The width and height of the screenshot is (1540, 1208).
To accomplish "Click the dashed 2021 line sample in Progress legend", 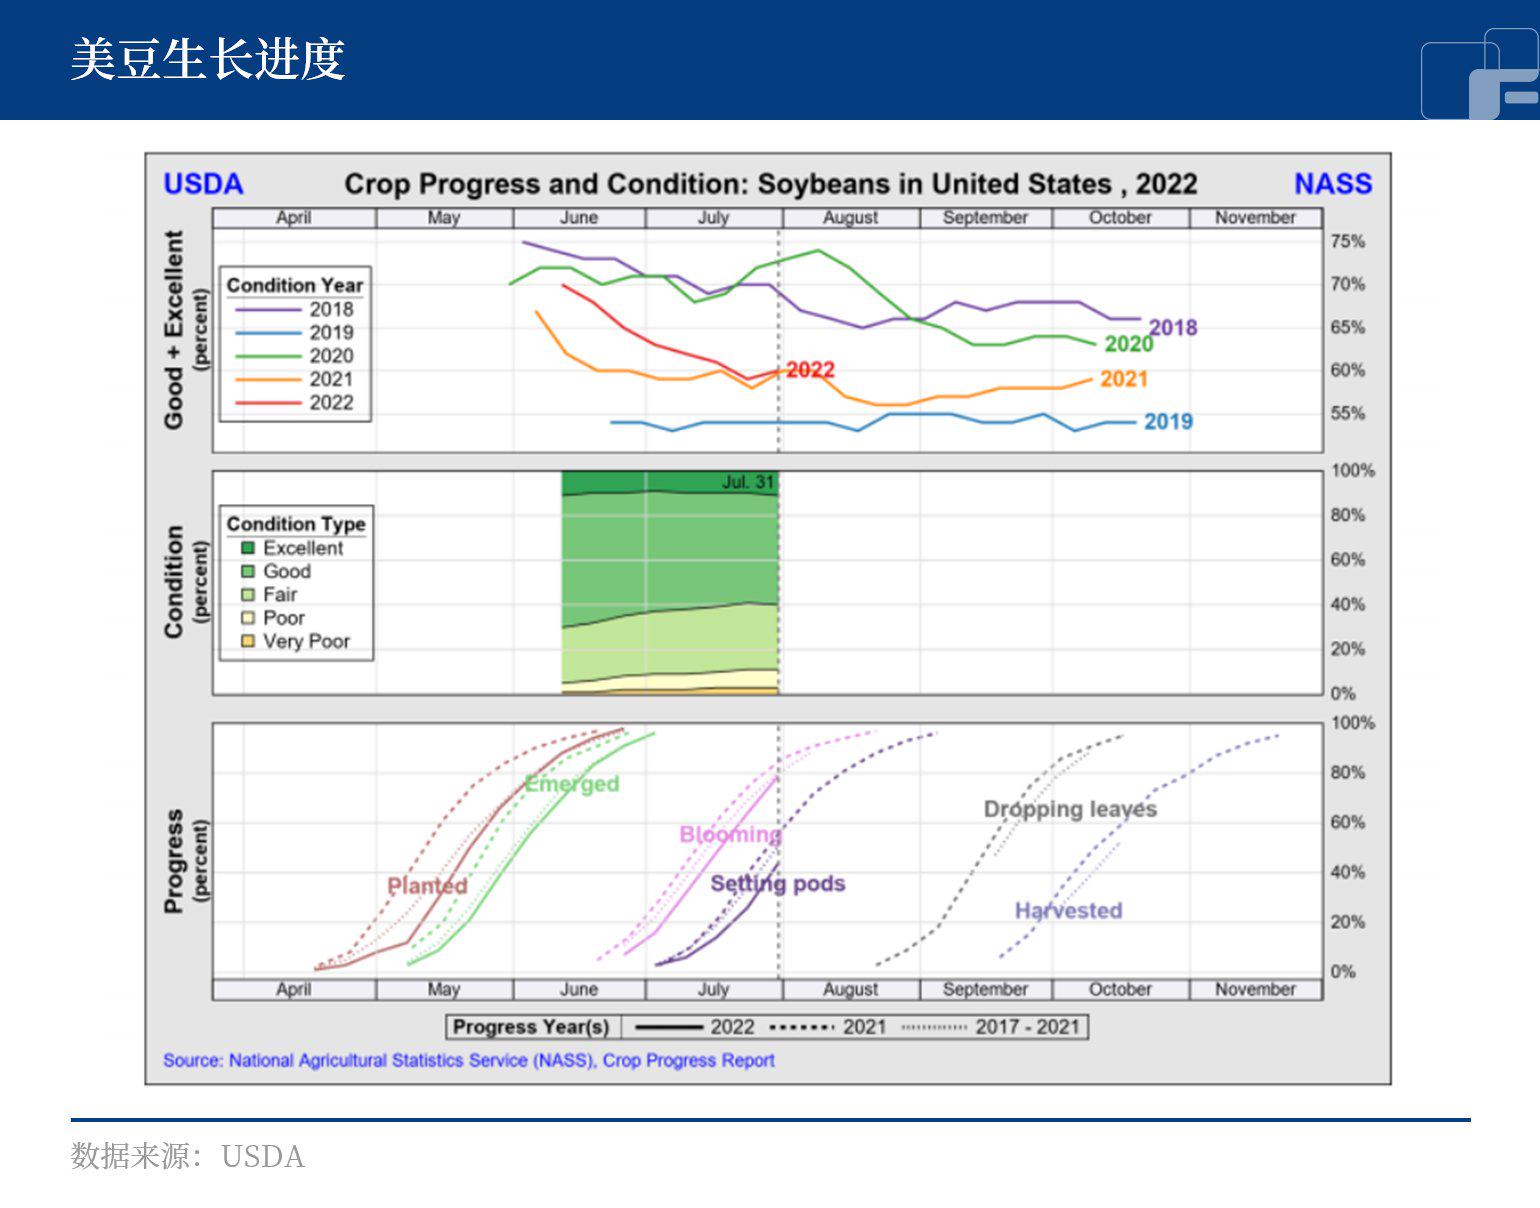I will [x=801, y=1027].
